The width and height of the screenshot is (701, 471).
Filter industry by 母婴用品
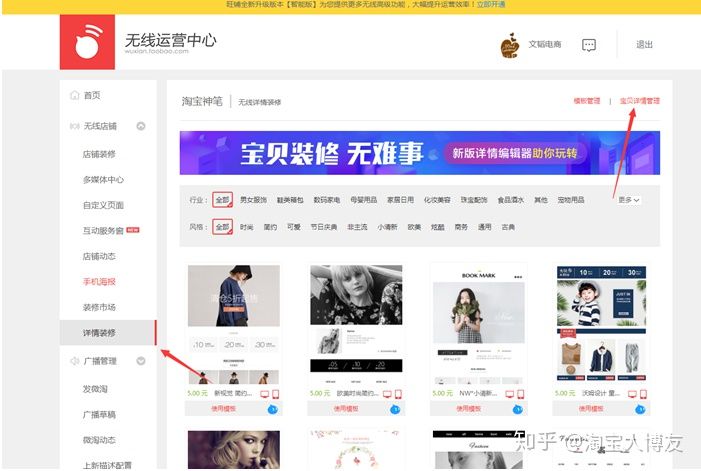363,200
